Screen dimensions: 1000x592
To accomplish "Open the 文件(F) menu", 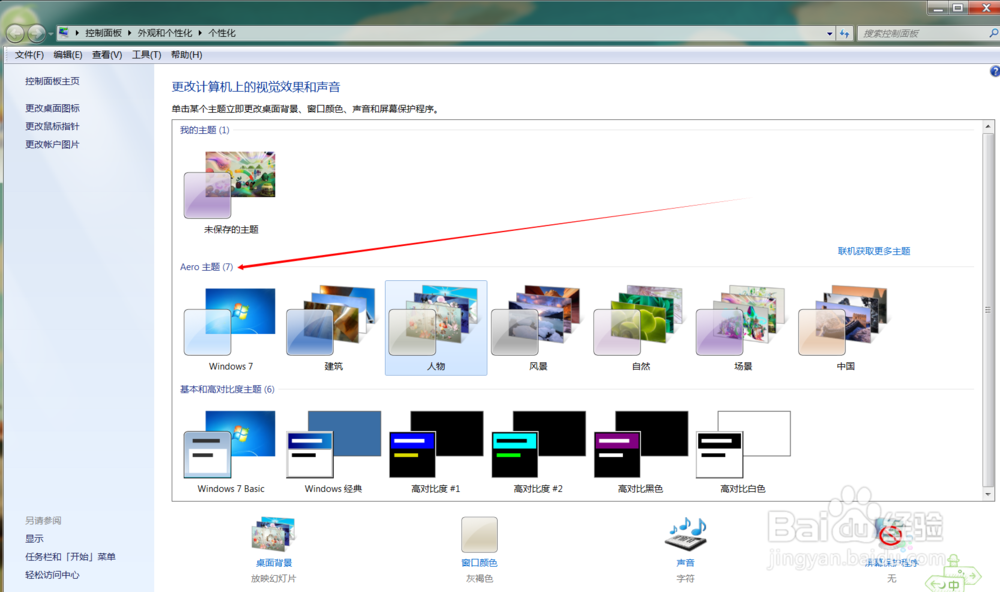I will click(29, 55).
